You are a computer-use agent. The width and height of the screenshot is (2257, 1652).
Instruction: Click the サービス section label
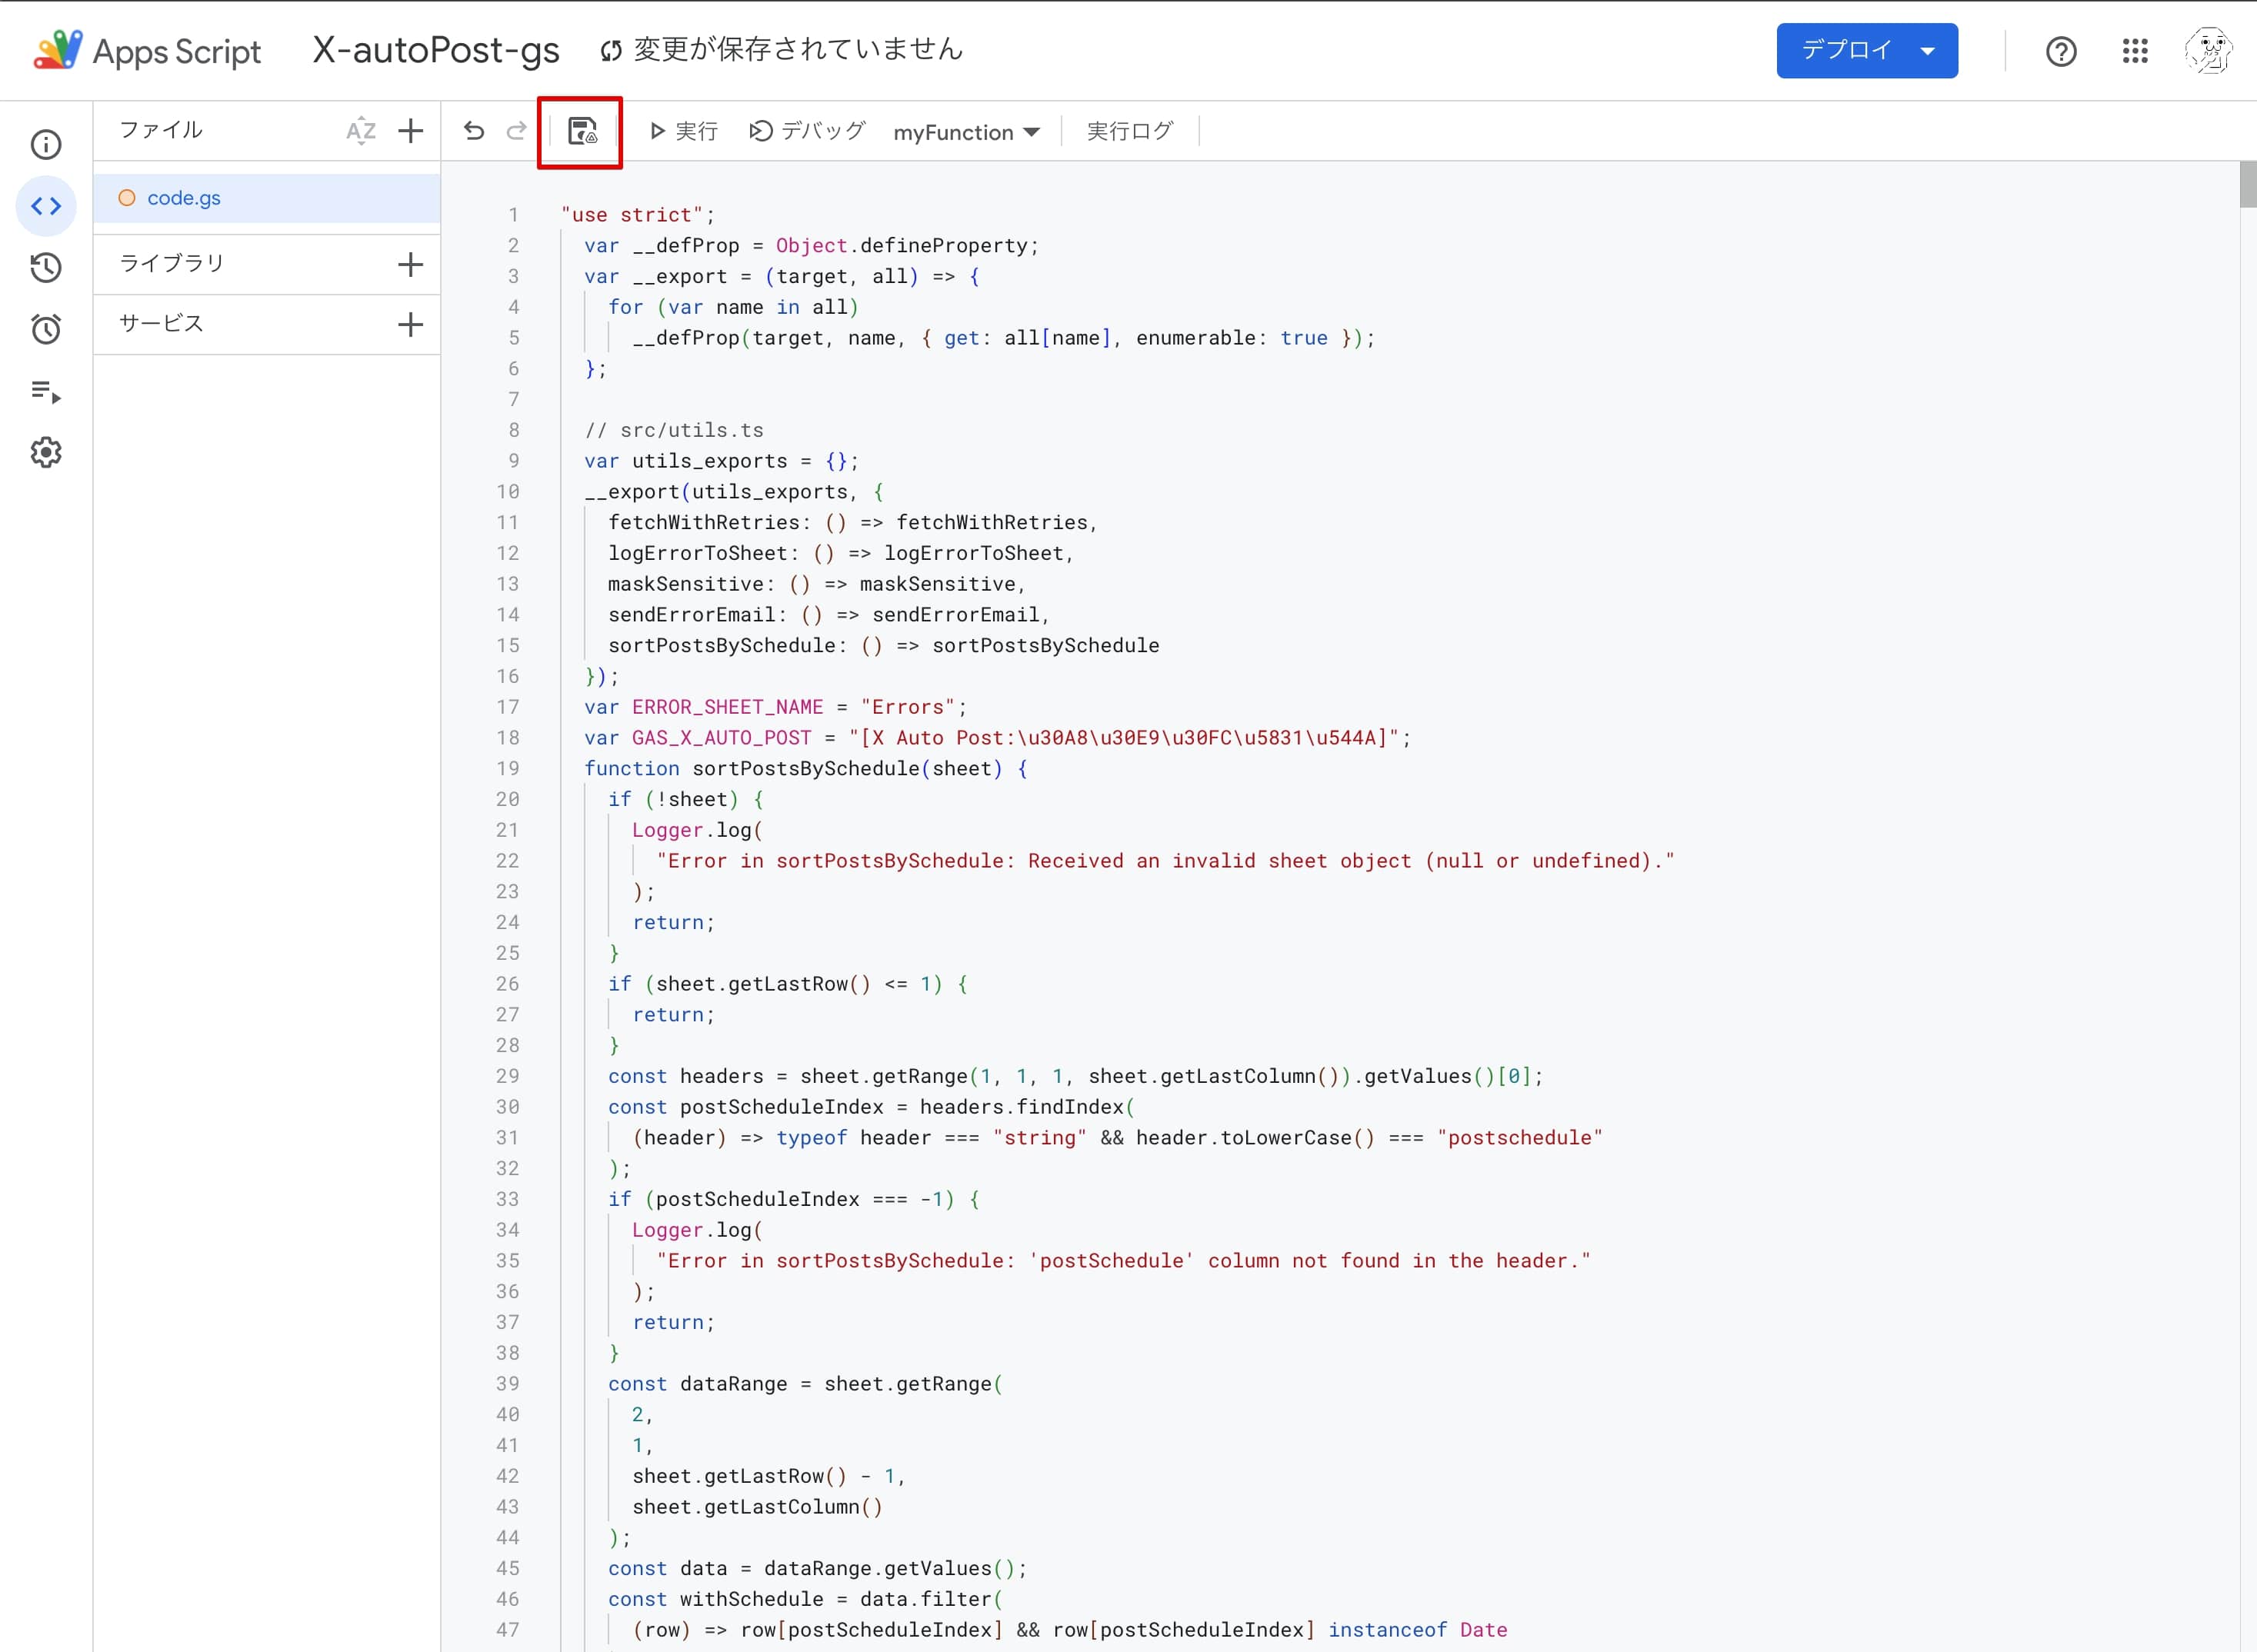point(161,323)
